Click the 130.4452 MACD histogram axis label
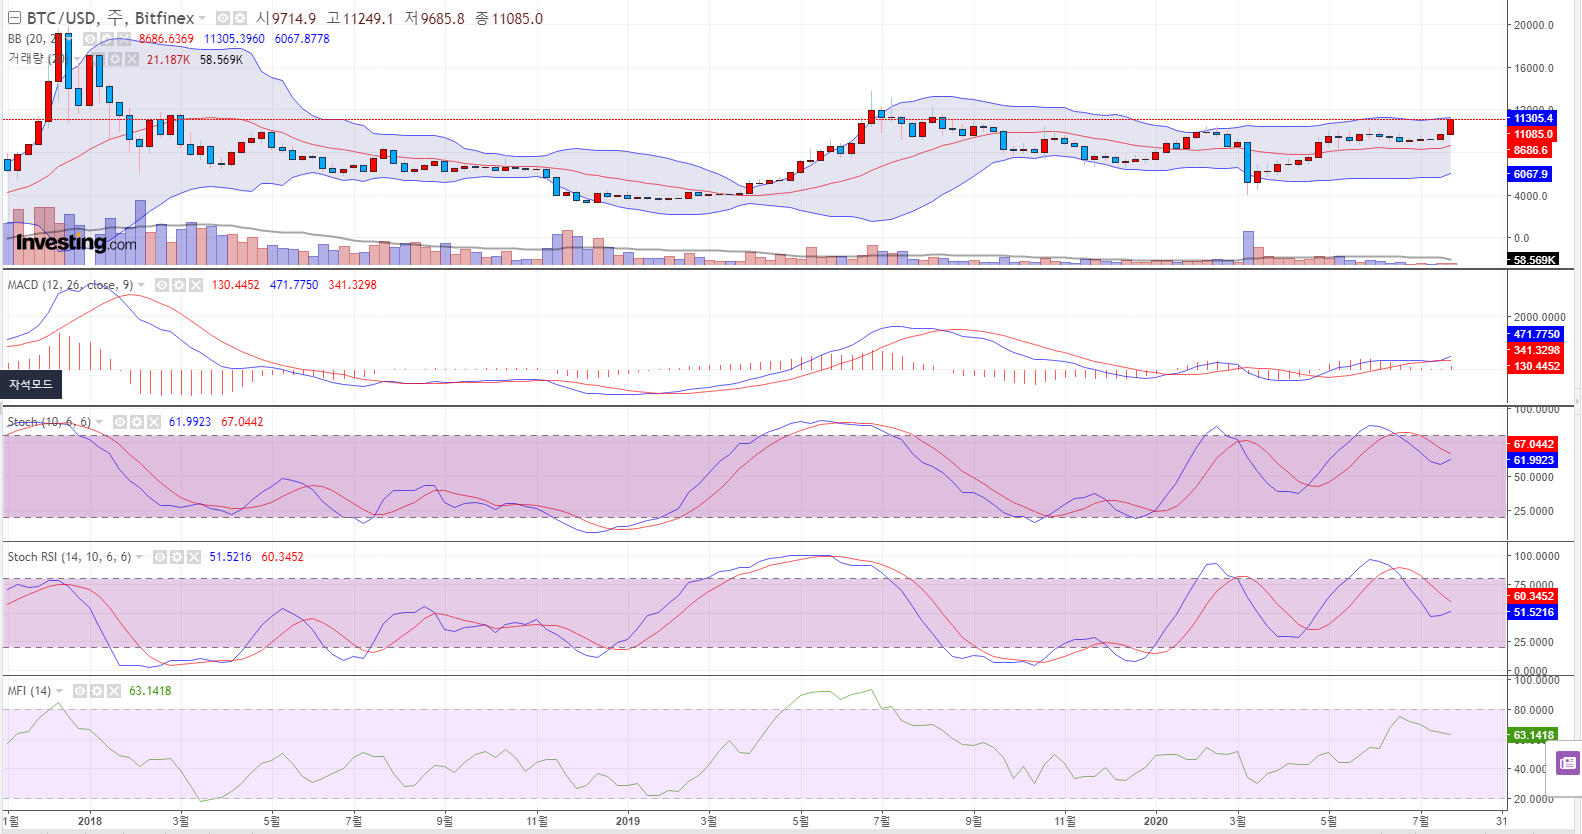The image size is (1582, 834). coord(1535,366)
